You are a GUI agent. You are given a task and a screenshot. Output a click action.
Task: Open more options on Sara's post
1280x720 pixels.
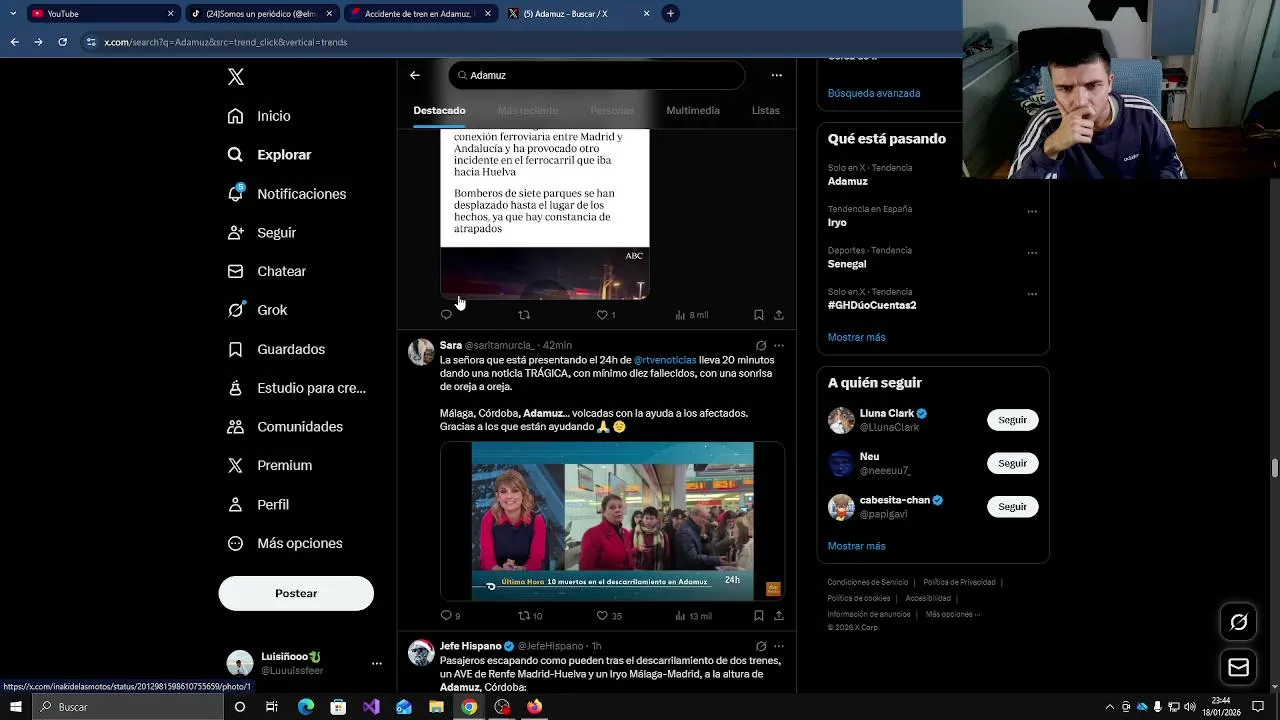click(779, 346)
